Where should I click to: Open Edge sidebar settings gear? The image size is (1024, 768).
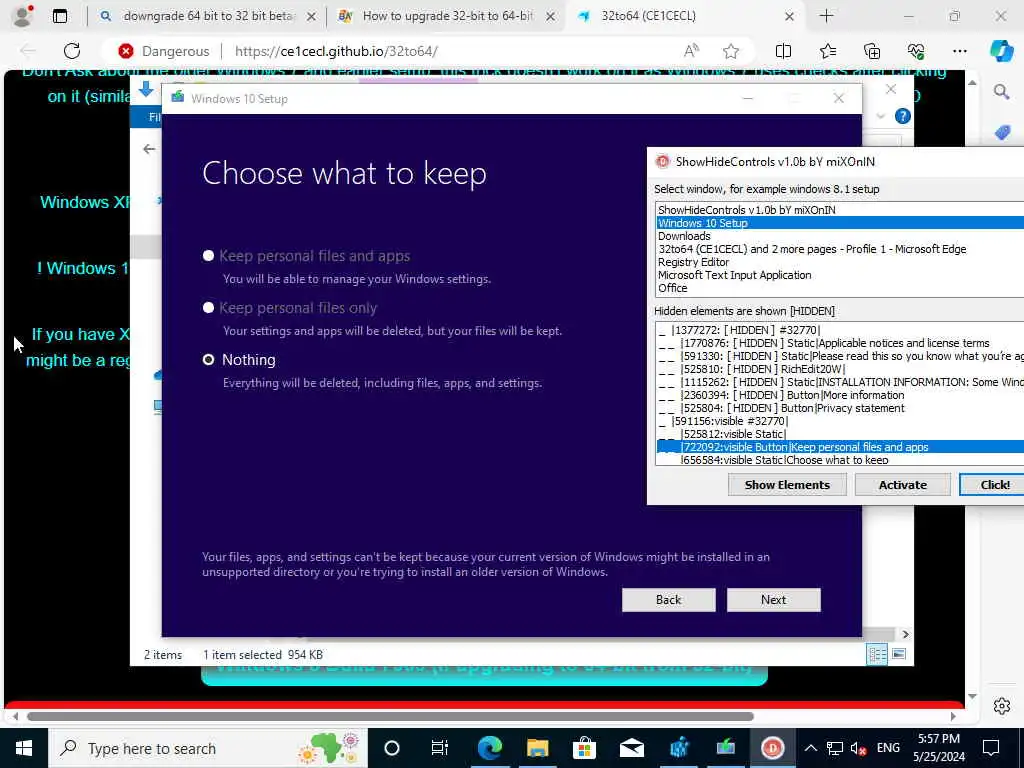pos(1002,706)
